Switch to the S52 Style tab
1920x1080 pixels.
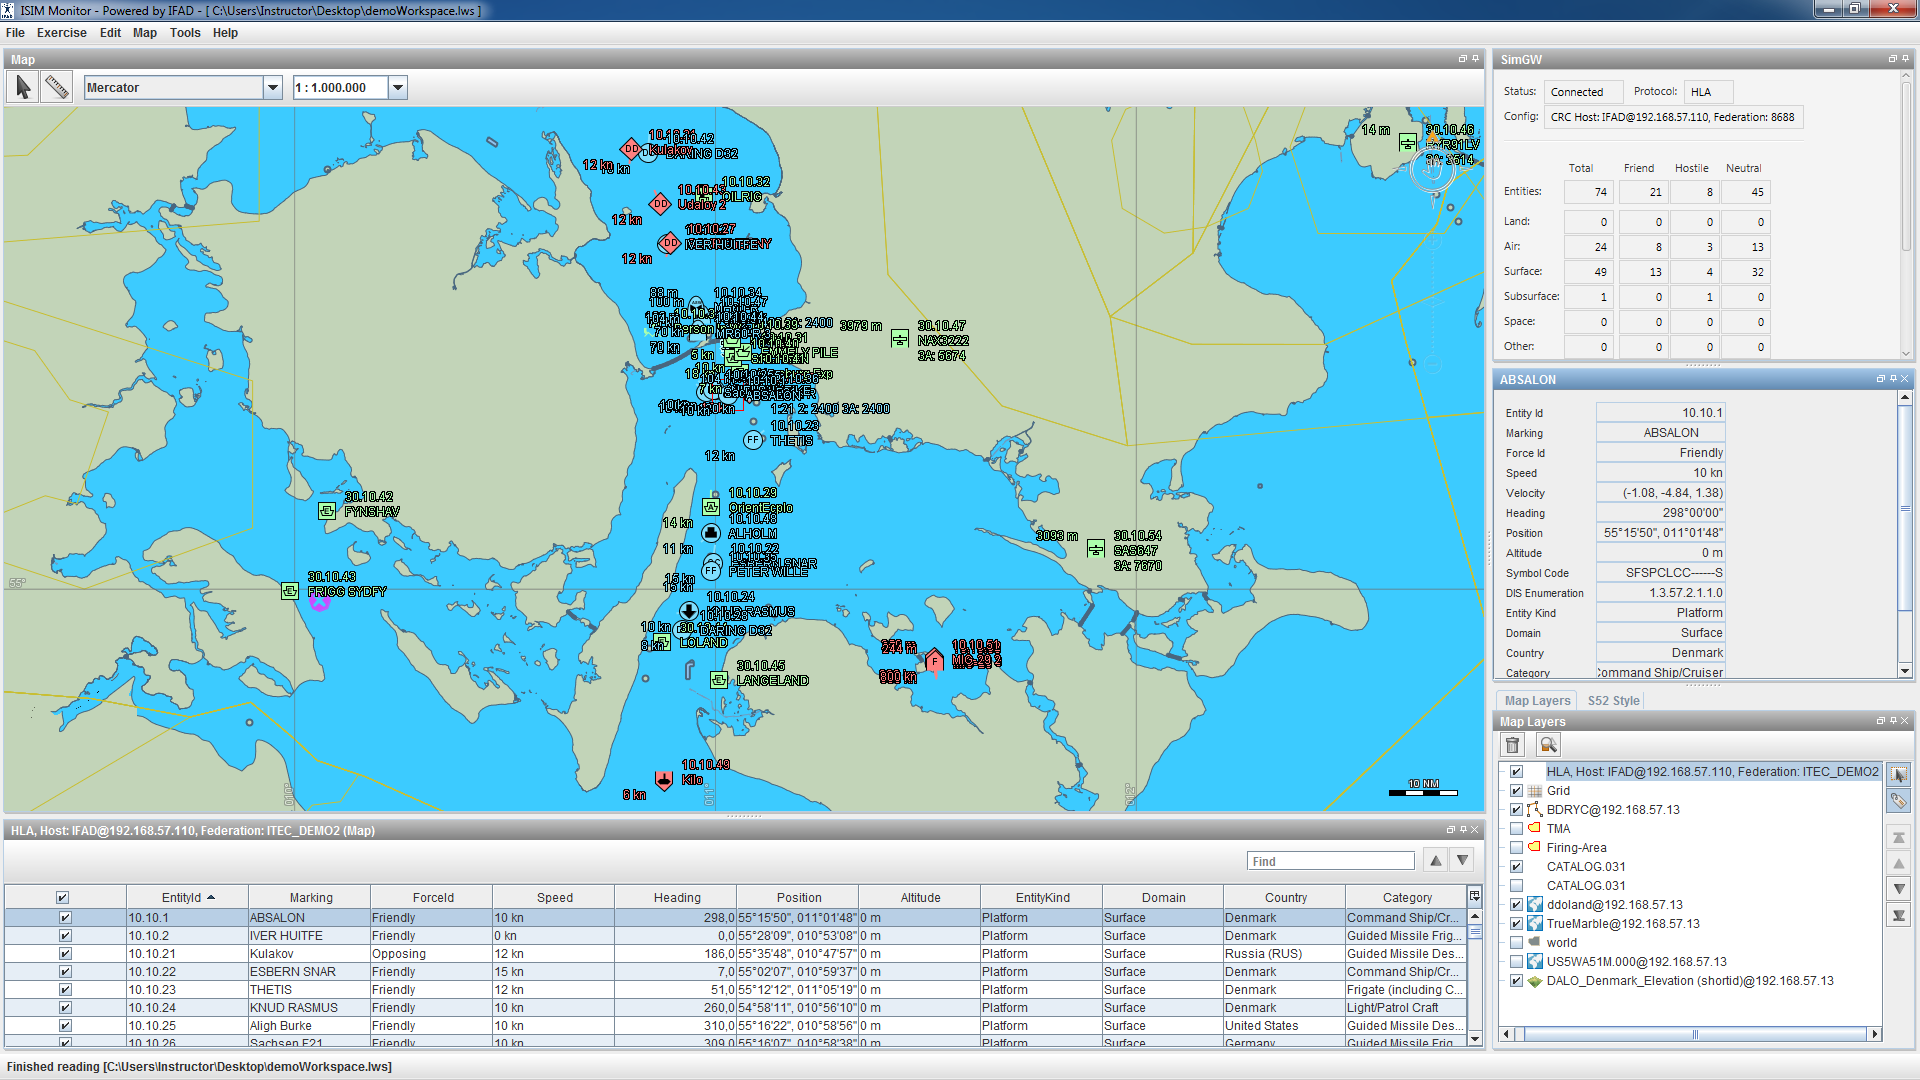click(x=1613, y=701)
